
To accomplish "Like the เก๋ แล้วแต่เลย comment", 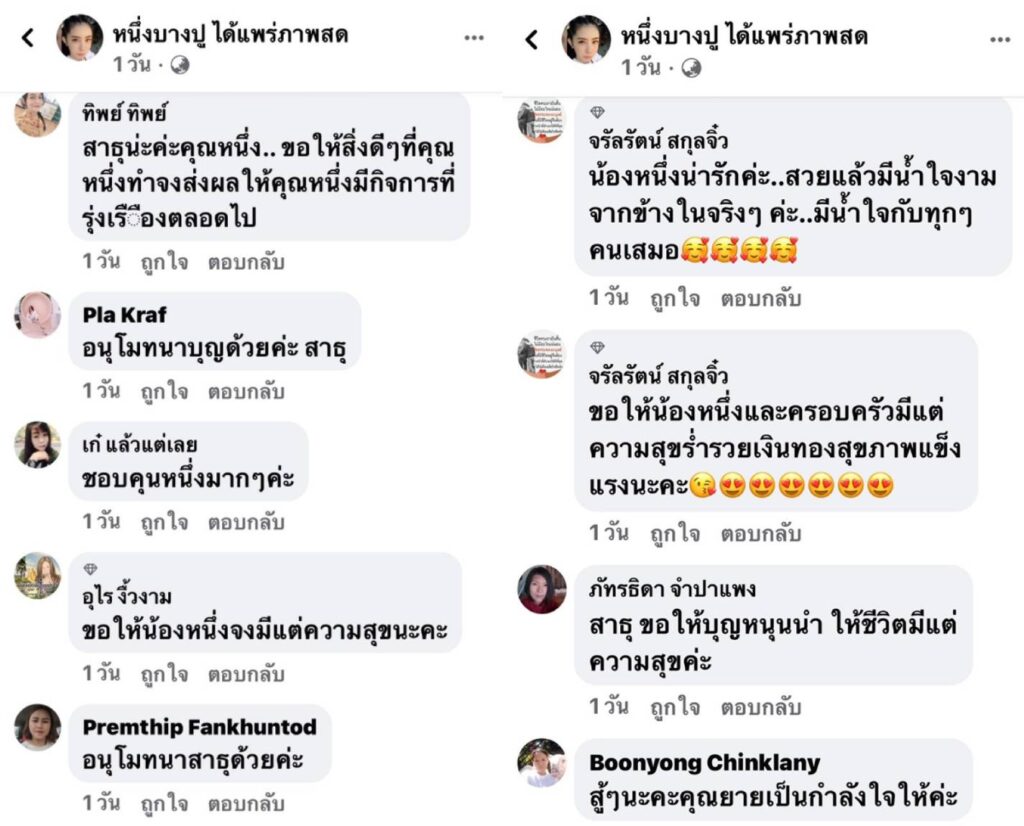I will [165, 522].
